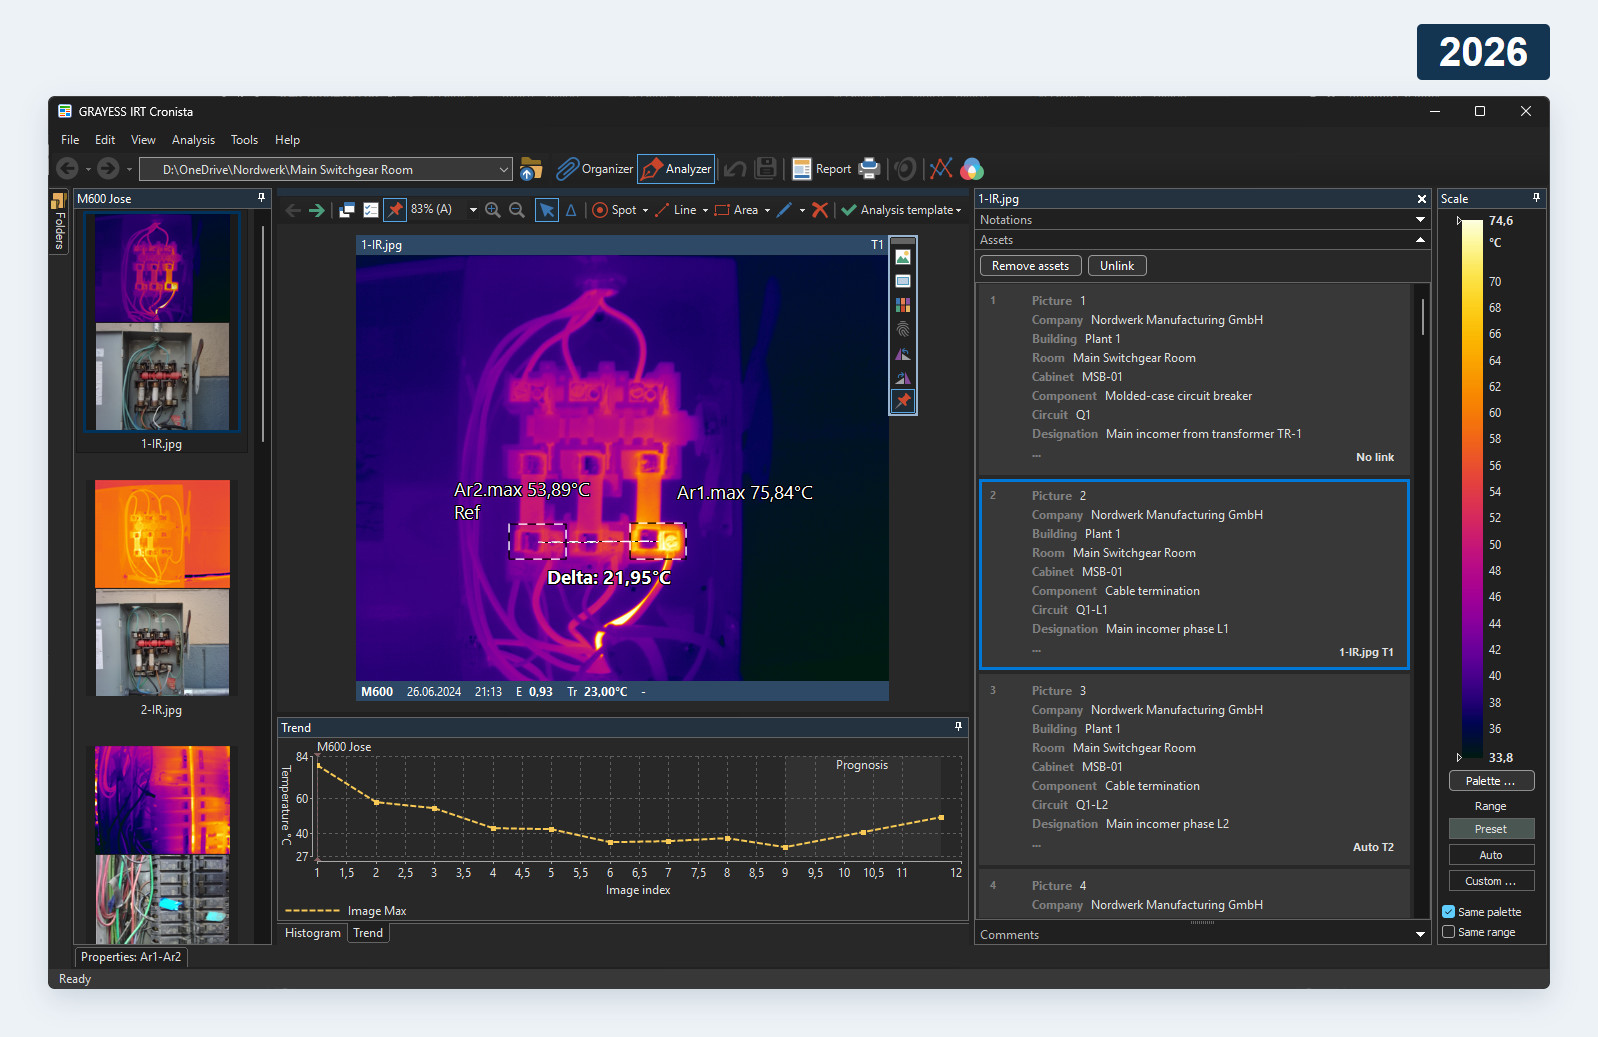Open the Palette ... button
This screenshot has height=1037, width=1598.
point(1491,781)
